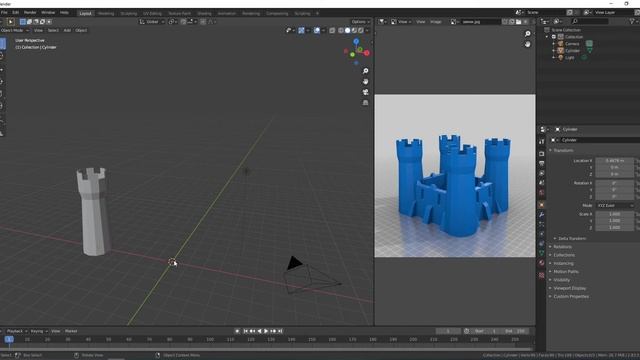640x360 pixels.
Task: Click the image editor zoom magnifier icon
Action: 527,34
